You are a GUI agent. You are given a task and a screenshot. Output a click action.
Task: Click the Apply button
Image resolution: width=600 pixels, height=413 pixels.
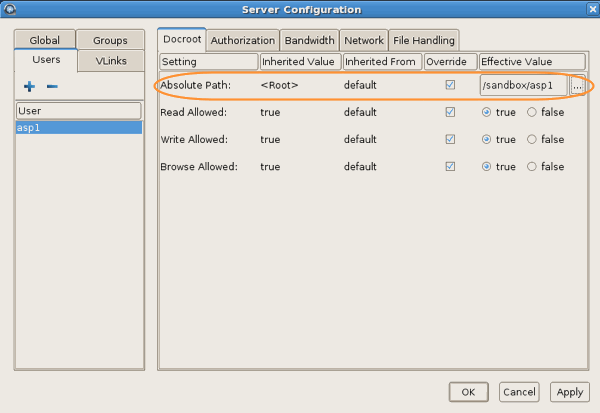point(570,392)
